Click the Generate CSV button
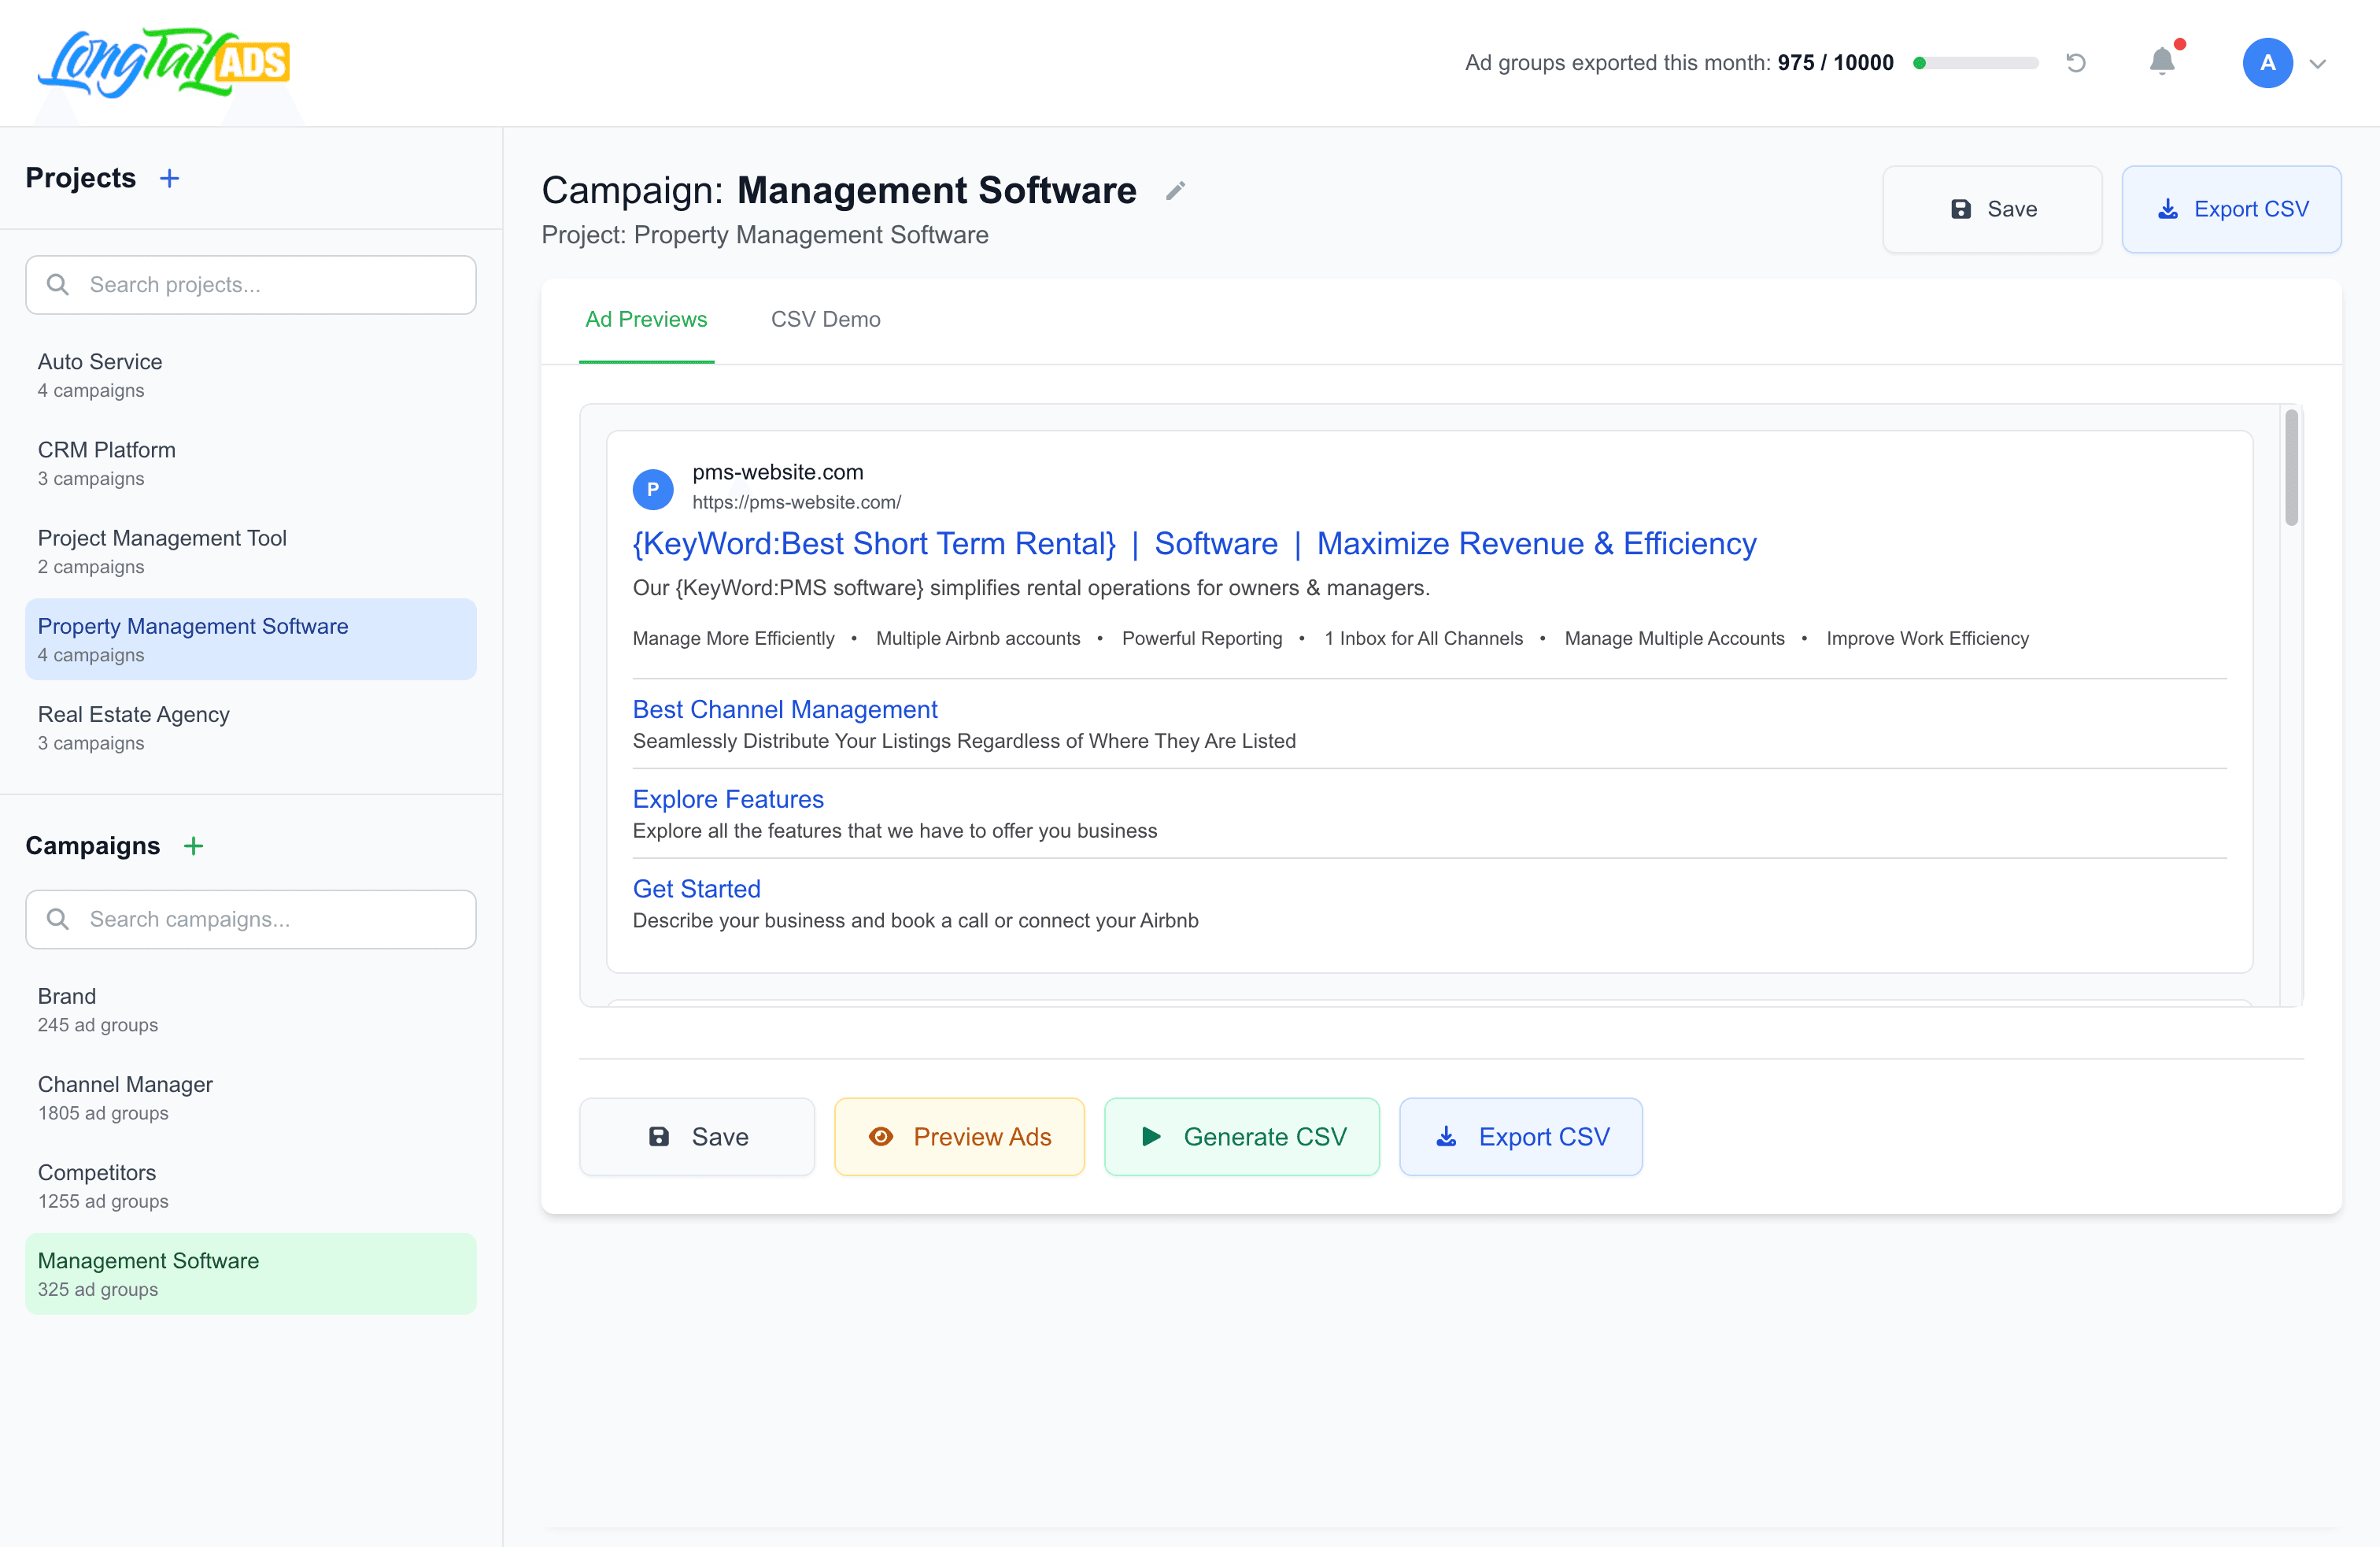The width and height of the screenshot is (2380, 1547). pyautogui.click(x=1241, y=1137)
